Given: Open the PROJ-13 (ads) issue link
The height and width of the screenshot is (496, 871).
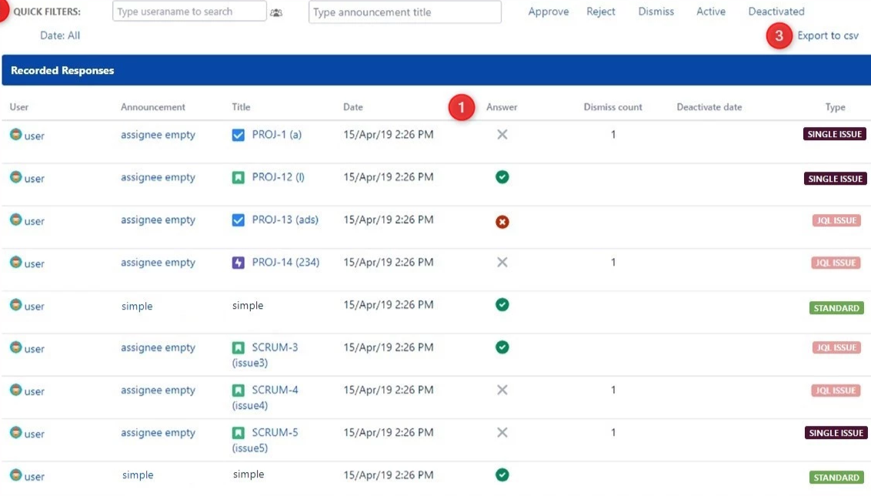Looking at the screenshot, I should point(284,220).
